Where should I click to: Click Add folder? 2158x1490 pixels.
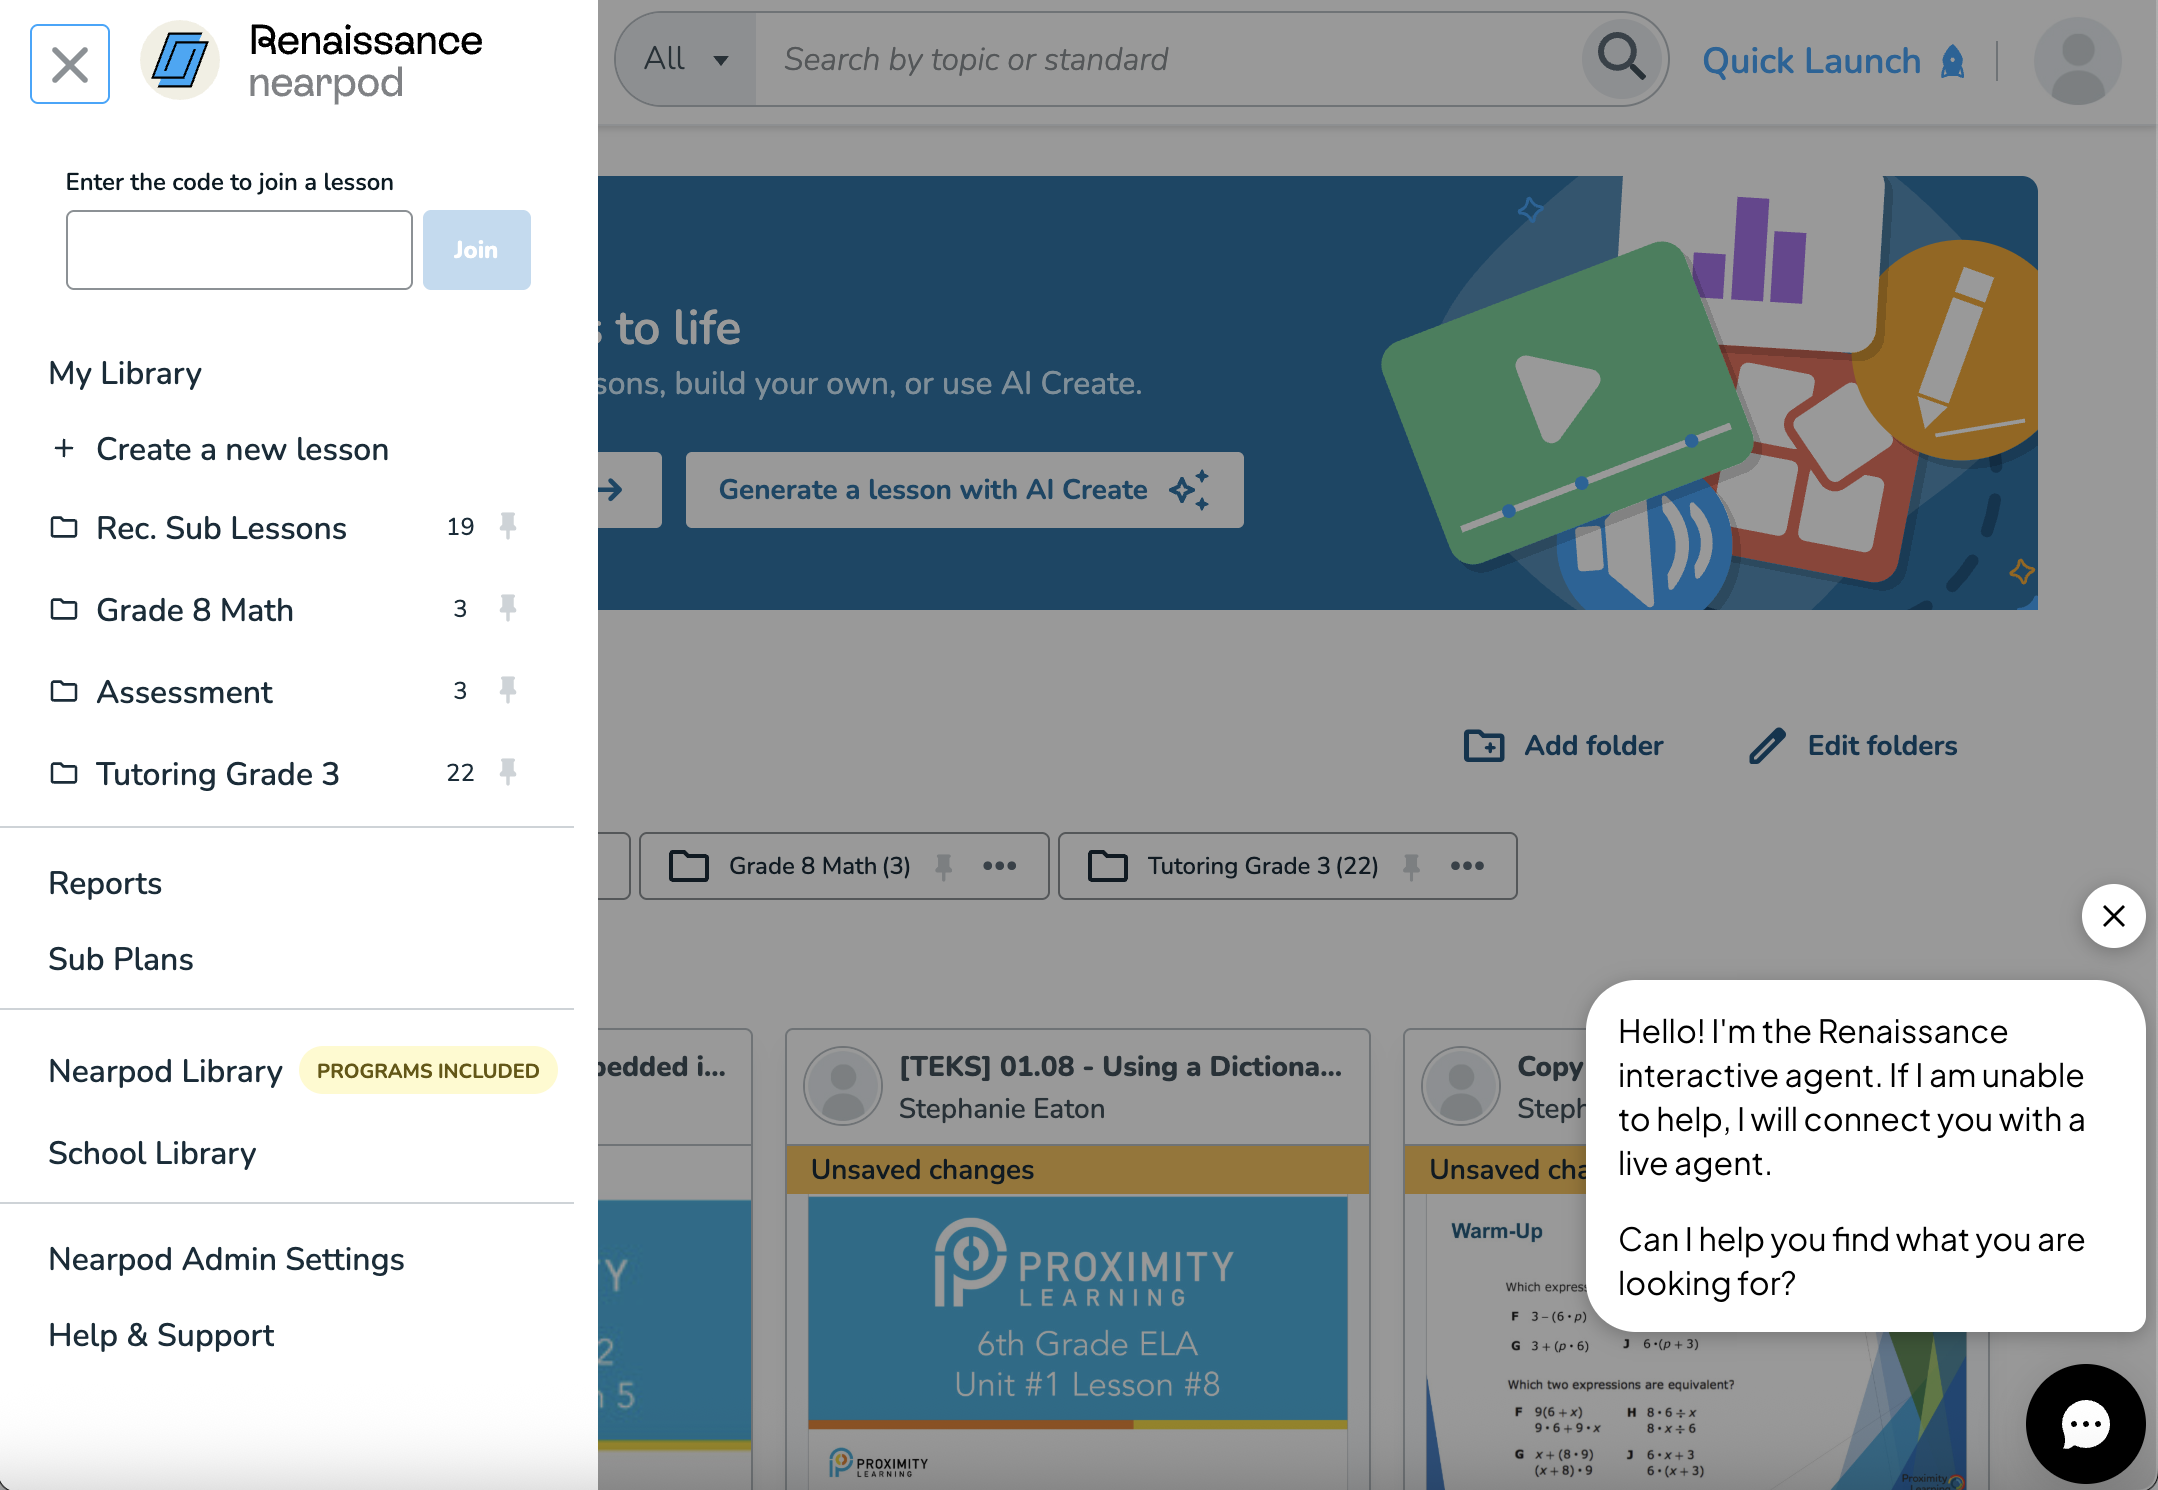1593,745
